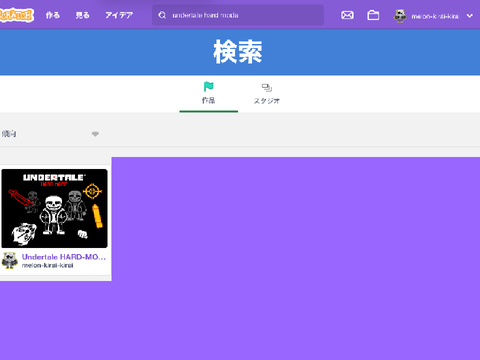Open the 見る (Explore) menu item
The image size is (480, 360).
[82, 15]
